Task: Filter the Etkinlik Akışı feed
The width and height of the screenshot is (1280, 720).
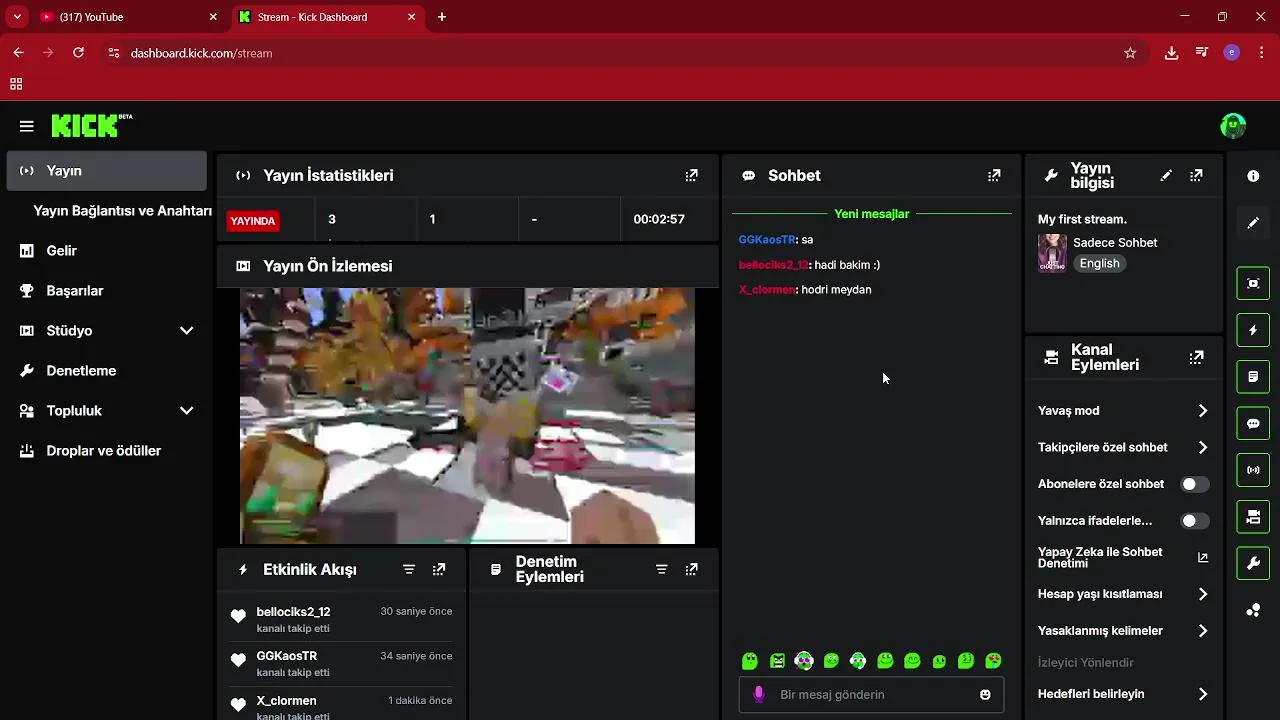Action: [409, 569]
